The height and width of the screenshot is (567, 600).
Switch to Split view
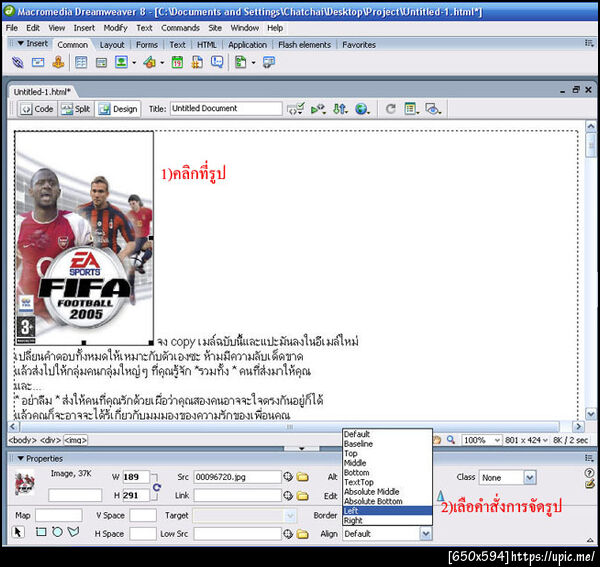(x=76, y=109)
